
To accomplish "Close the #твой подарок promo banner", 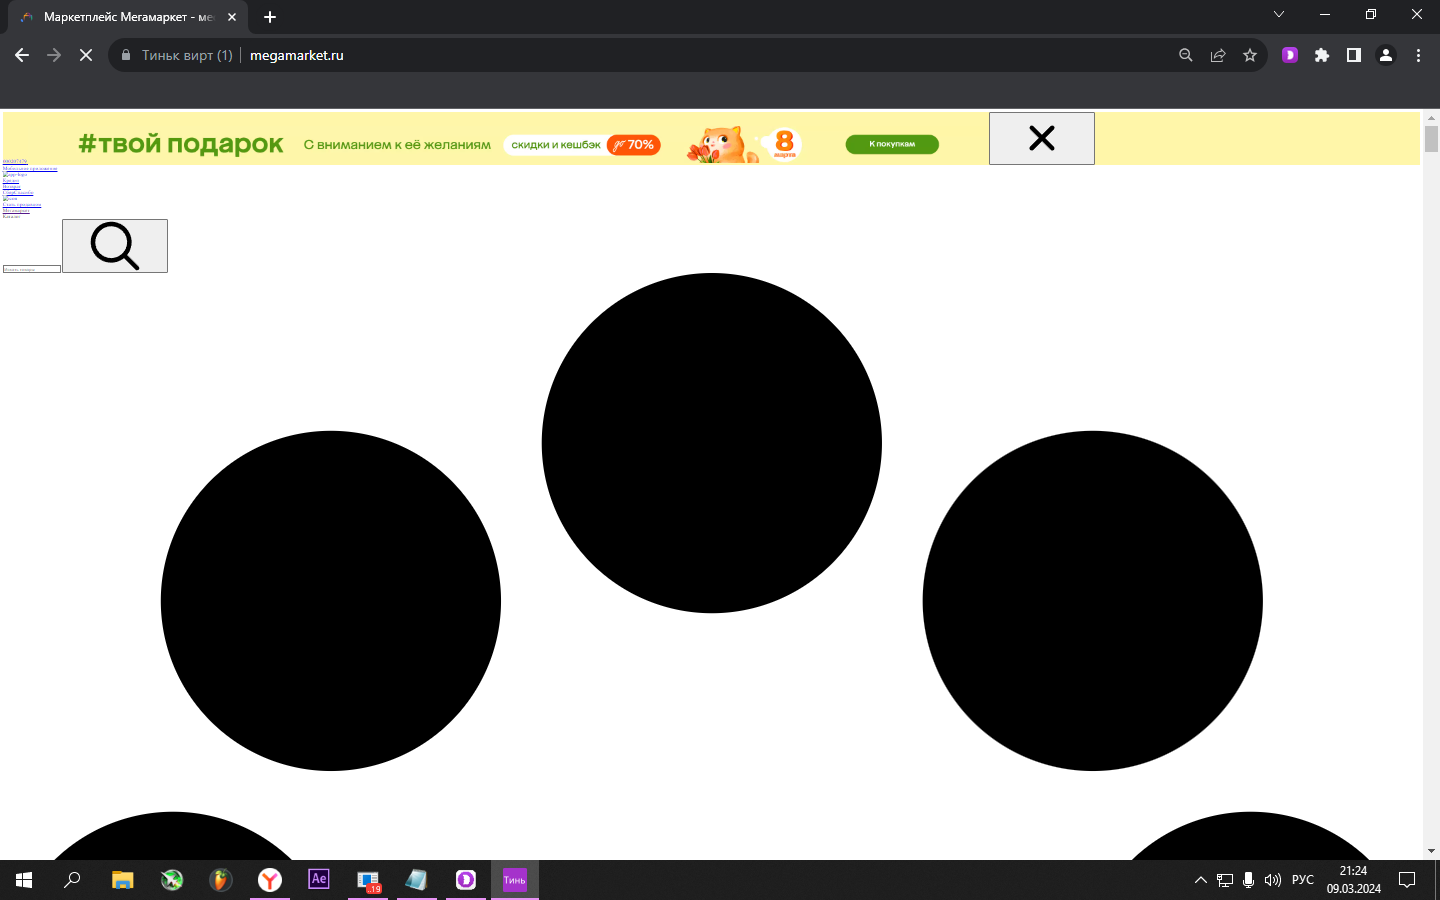I will coord(1042,138).
